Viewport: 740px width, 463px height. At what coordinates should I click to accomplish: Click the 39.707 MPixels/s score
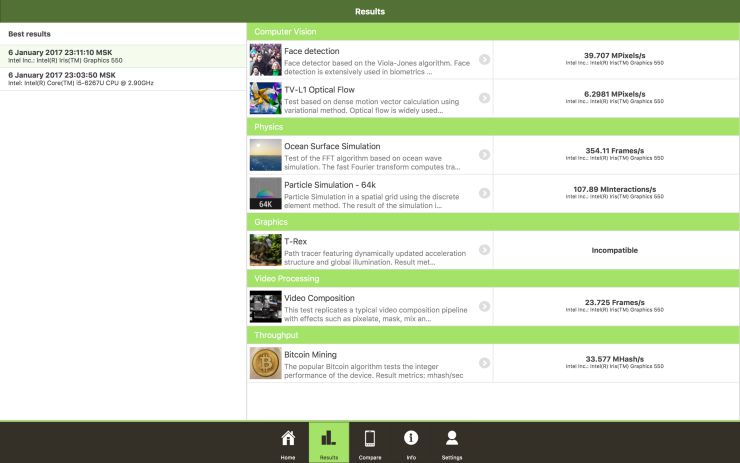pos(614,55)
